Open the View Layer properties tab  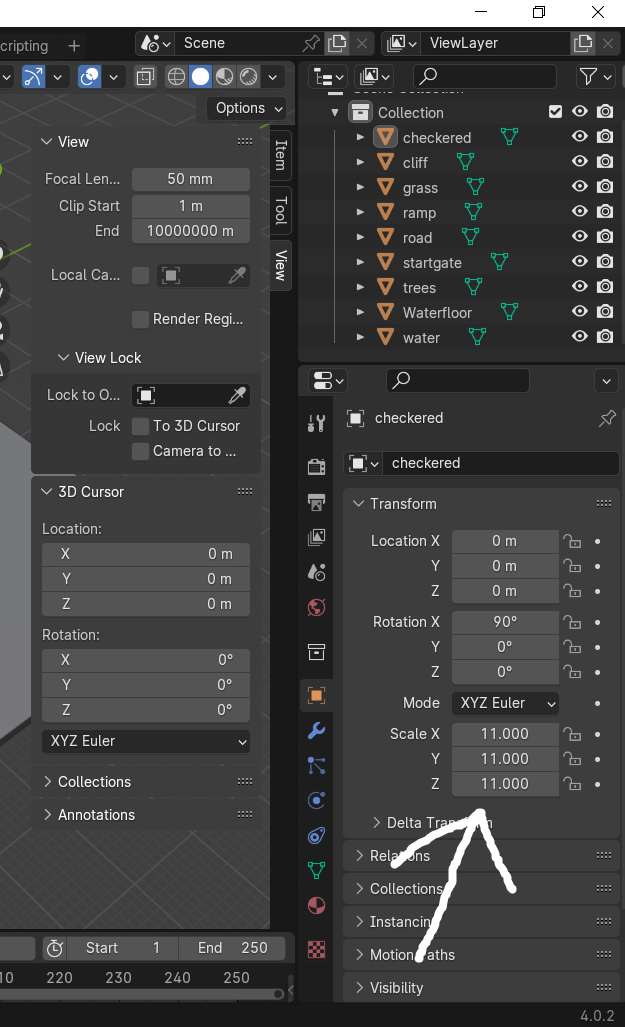point(316,537)
